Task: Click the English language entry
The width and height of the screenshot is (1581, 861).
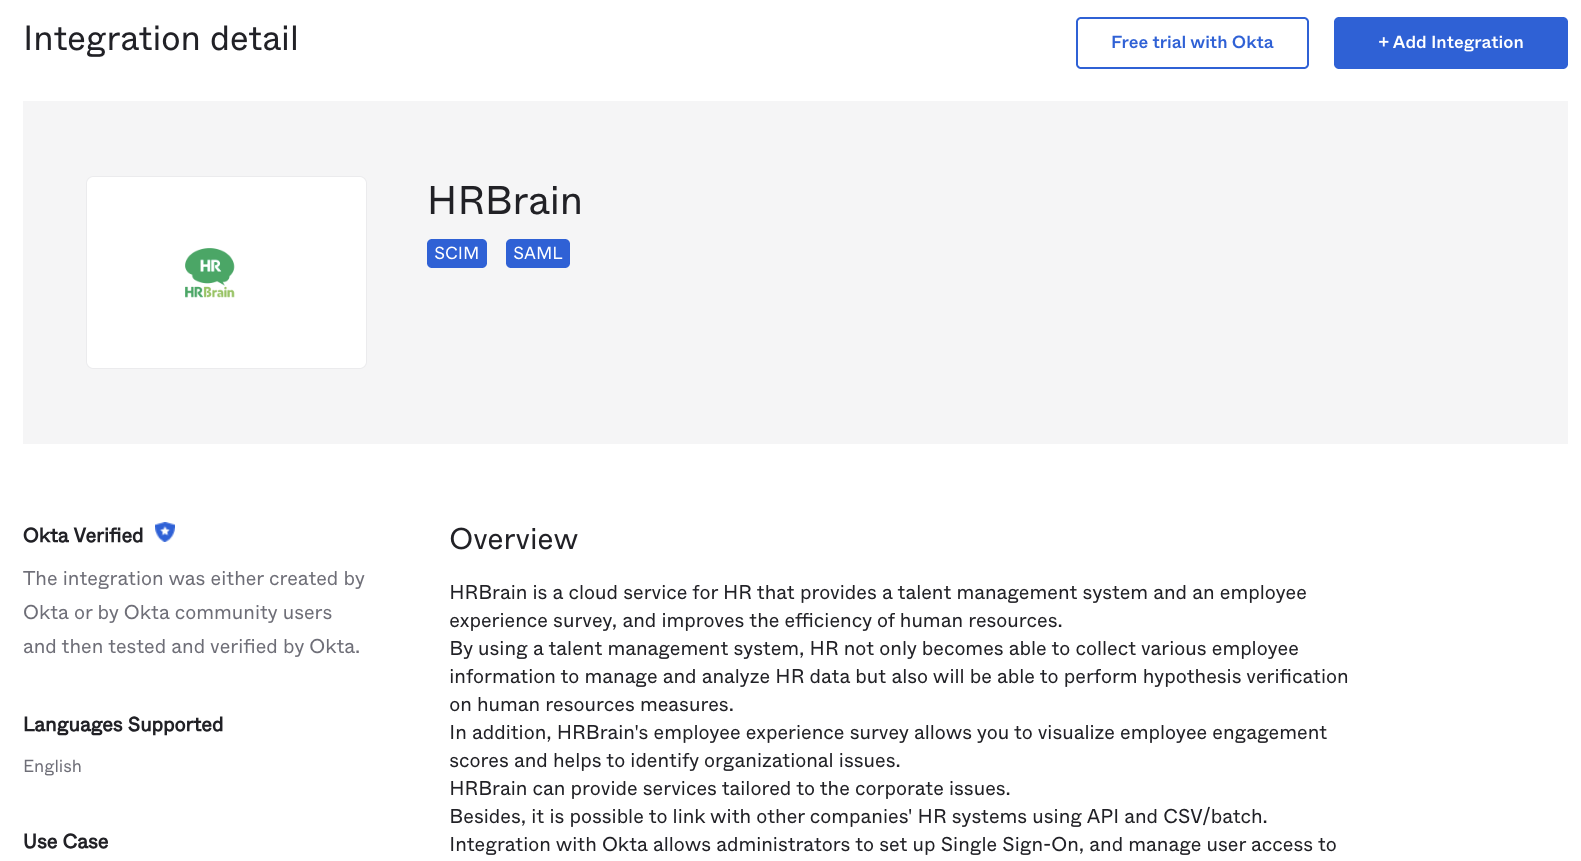Action: 53,767
